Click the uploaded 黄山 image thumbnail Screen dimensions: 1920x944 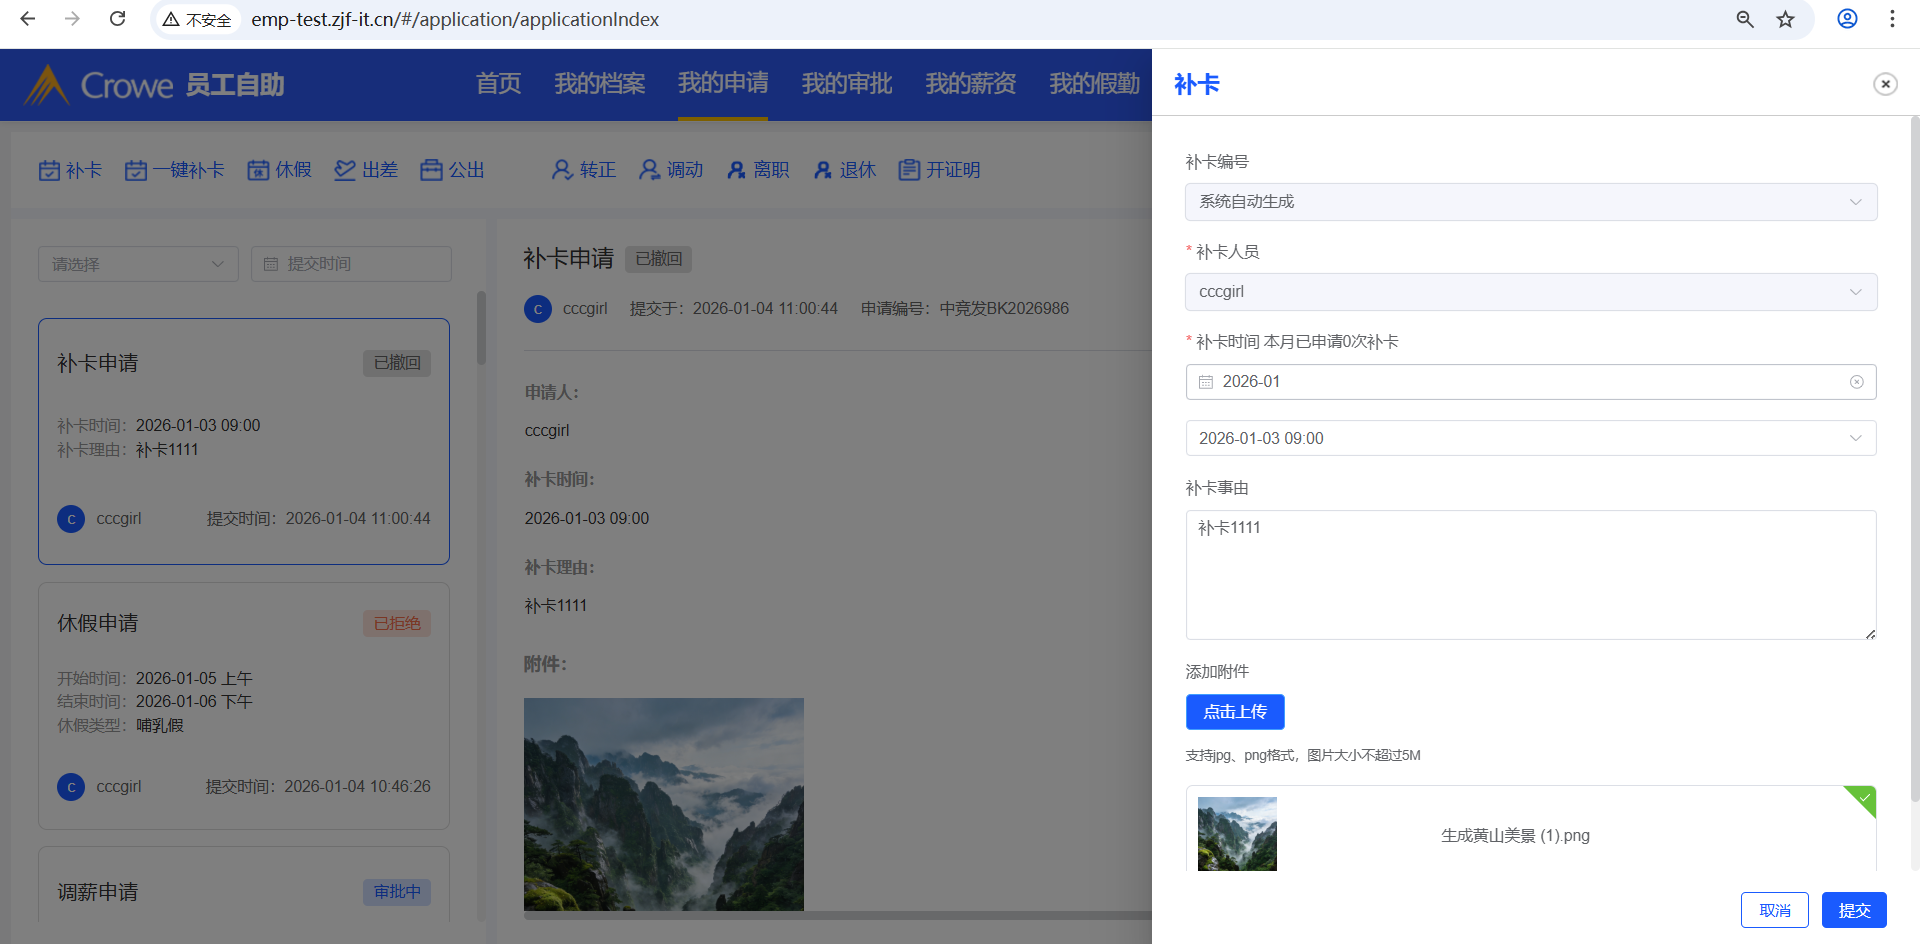1237,834
